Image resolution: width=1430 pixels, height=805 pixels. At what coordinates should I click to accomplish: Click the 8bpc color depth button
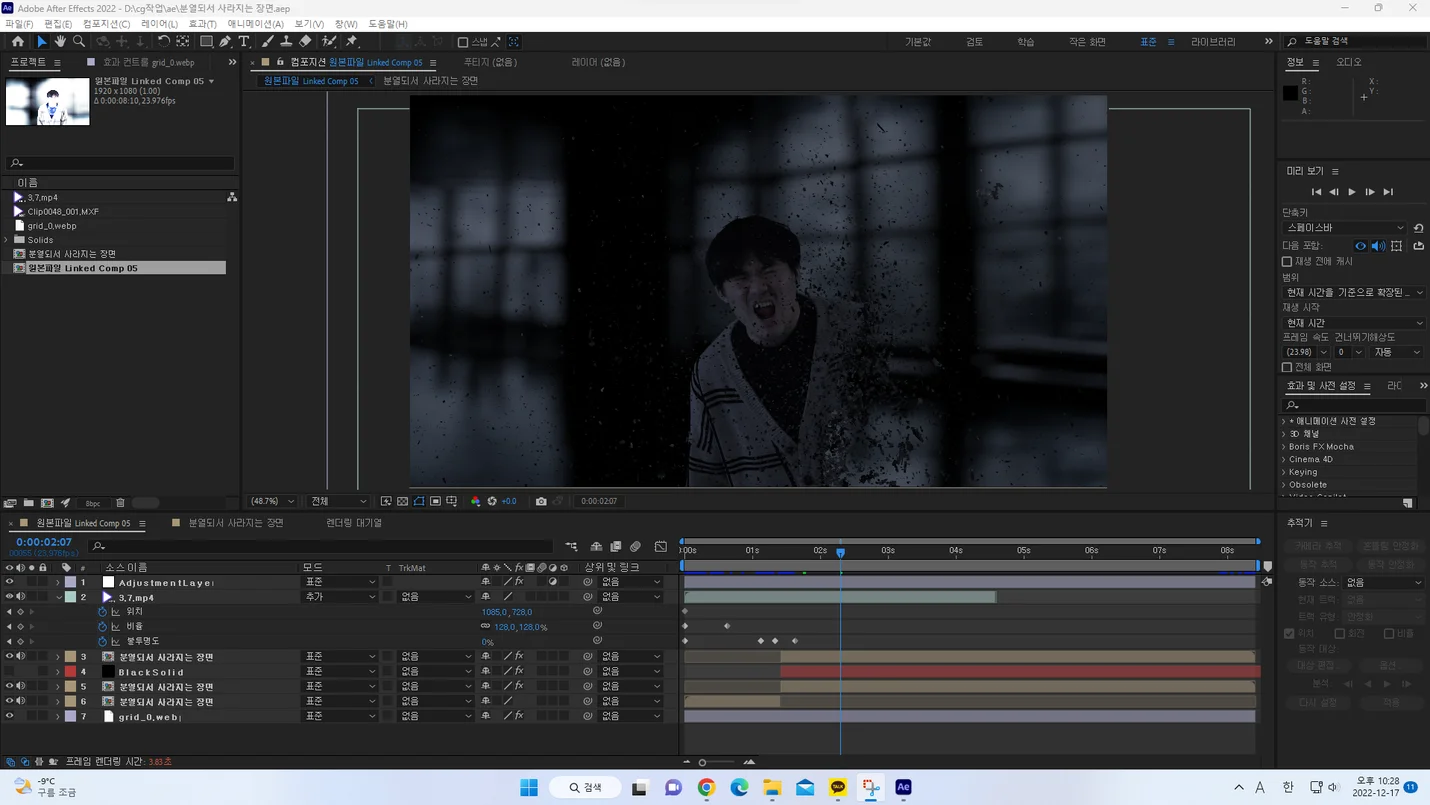click(93, 503)
